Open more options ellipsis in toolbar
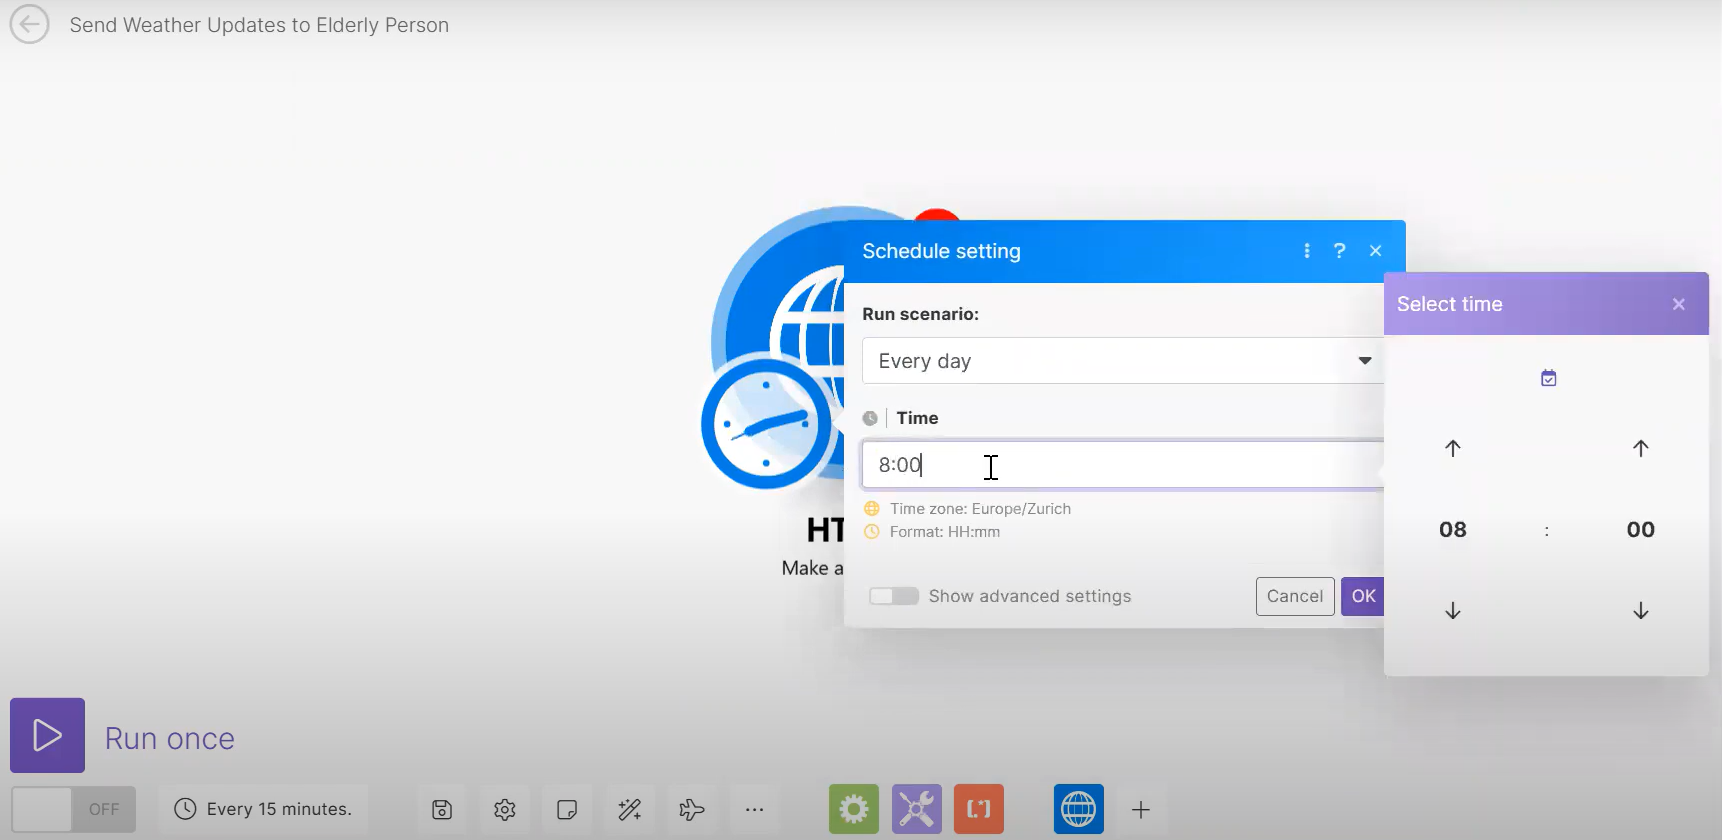Screen dimensions: 1722x840 coord(755,809)
